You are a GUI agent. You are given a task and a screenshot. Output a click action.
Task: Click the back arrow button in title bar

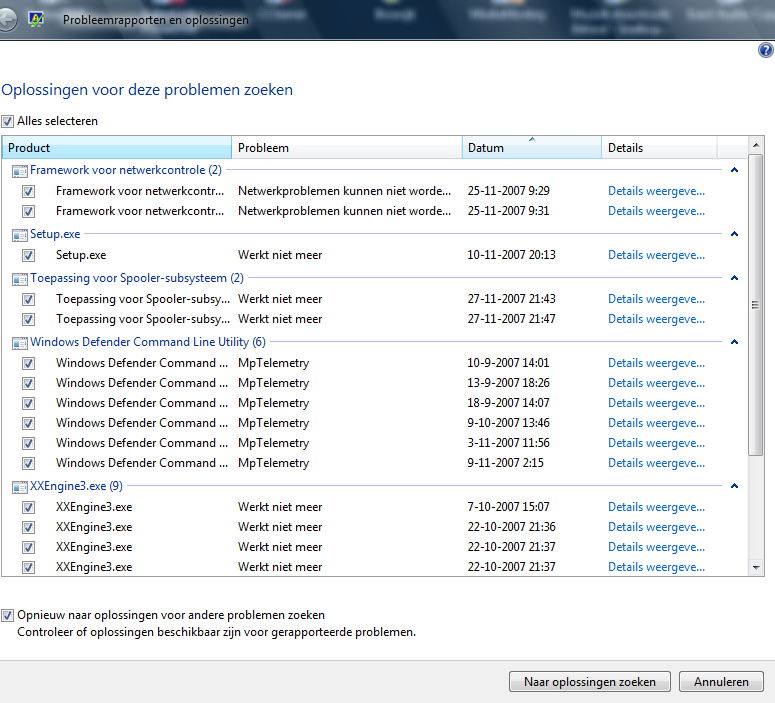tap(7, 20)
